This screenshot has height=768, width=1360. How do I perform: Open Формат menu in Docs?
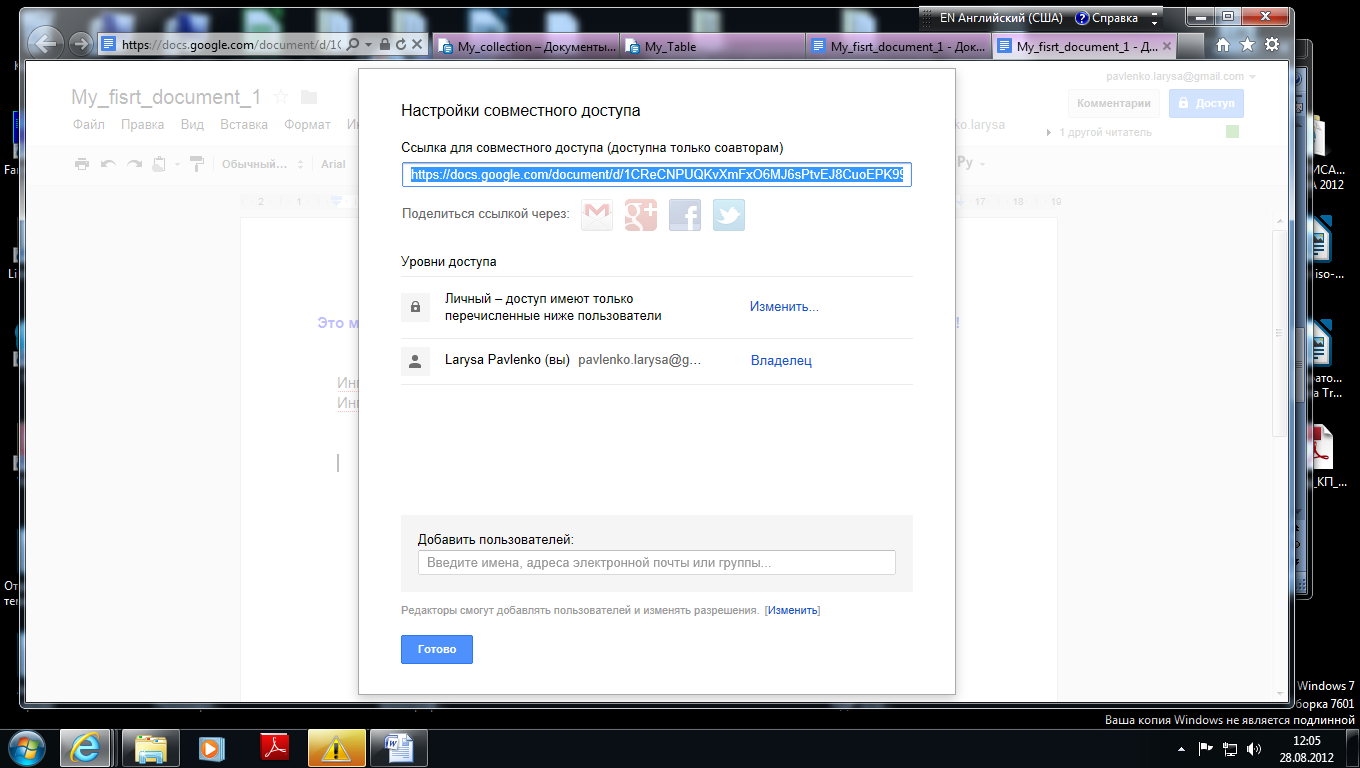click(x=307, y=125)
